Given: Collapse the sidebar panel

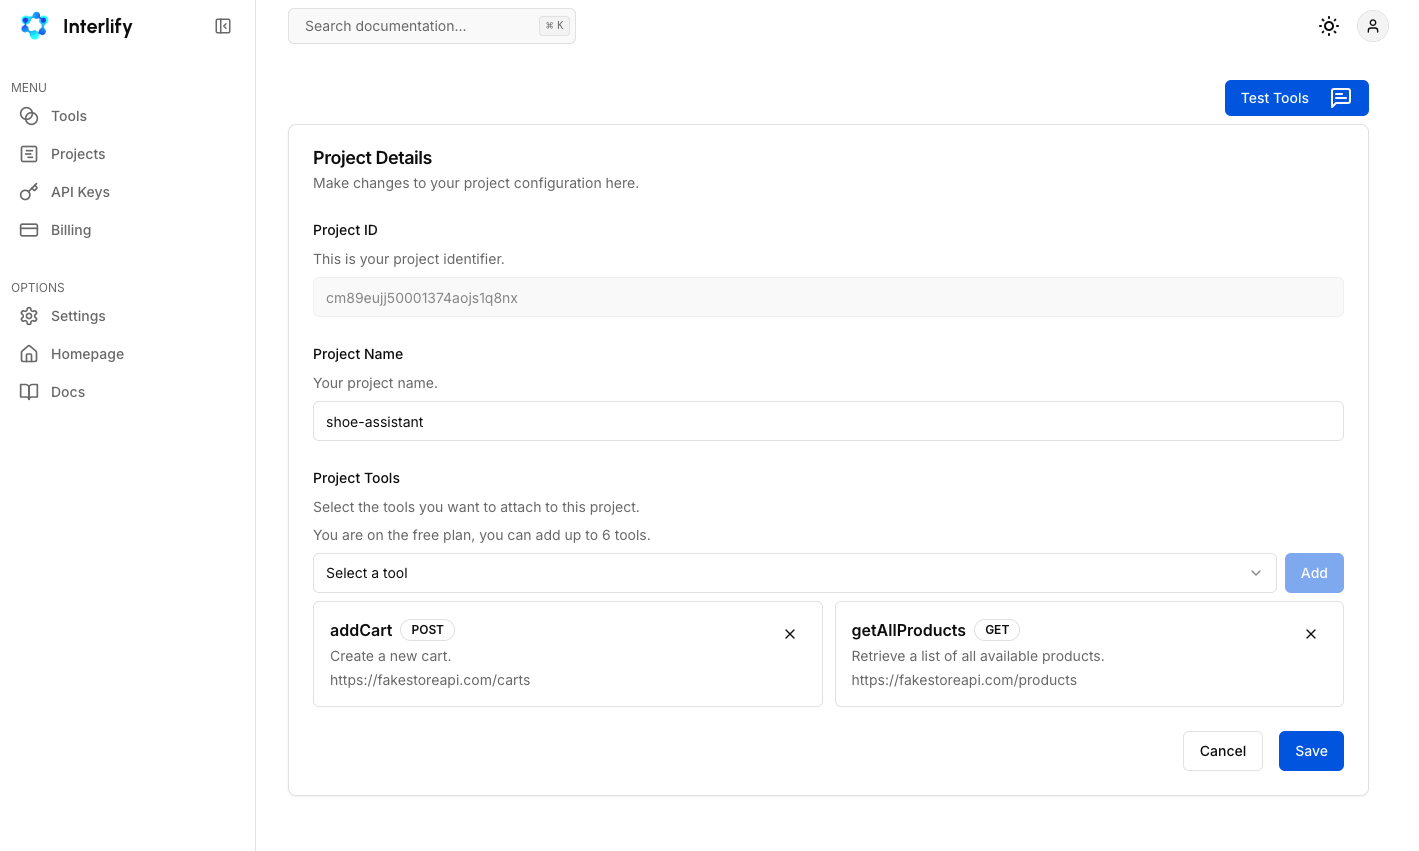Looking at the screenshot, I should click(223, 26).
